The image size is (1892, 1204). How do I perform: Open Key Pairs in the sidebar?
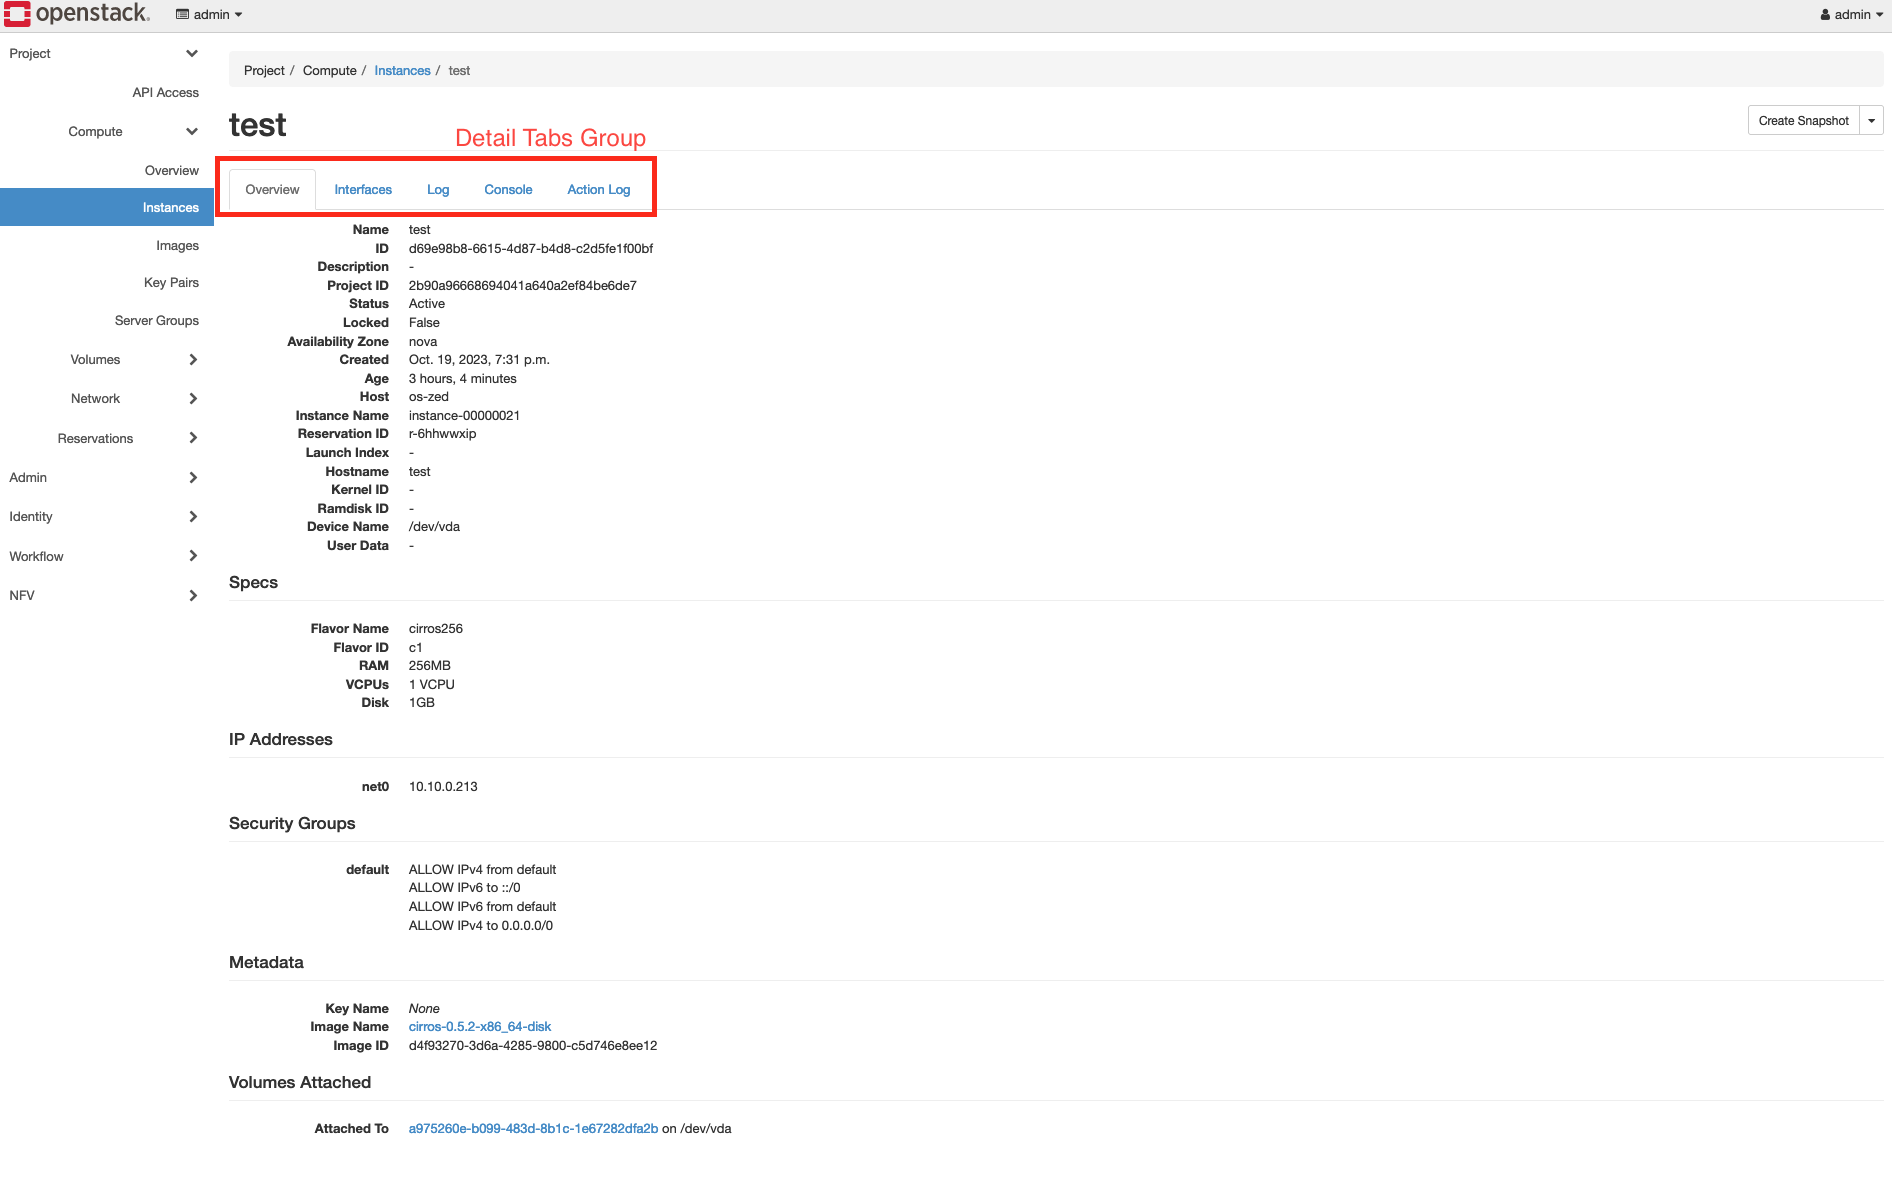click(171, 282)
